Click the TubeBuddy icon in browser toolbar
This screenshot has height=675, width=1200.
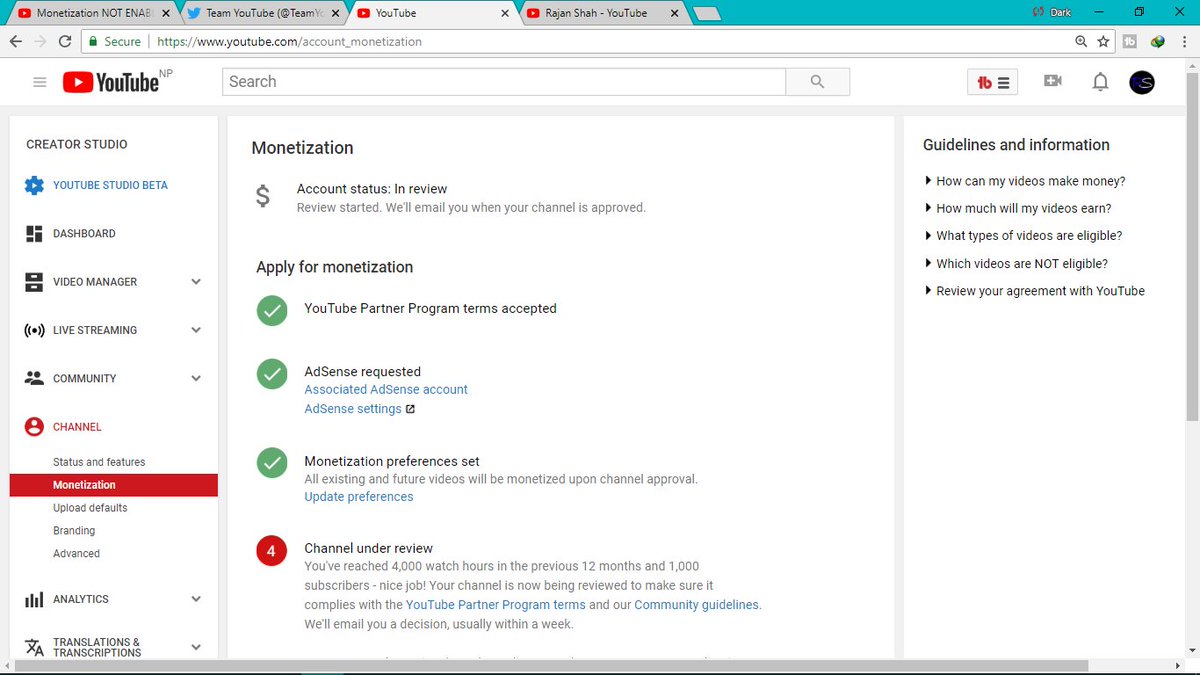(1130, 42)
